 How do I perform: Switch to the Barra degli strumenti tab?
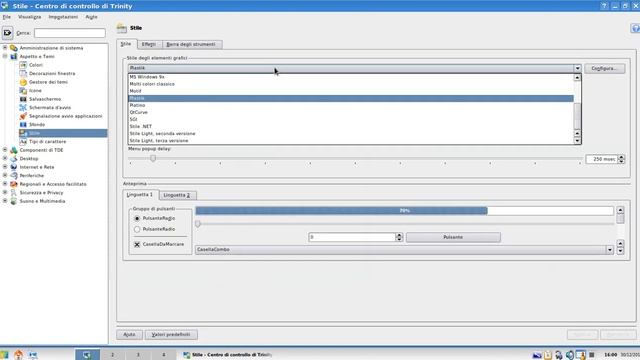pyautogui.click(x=191, y=44)
